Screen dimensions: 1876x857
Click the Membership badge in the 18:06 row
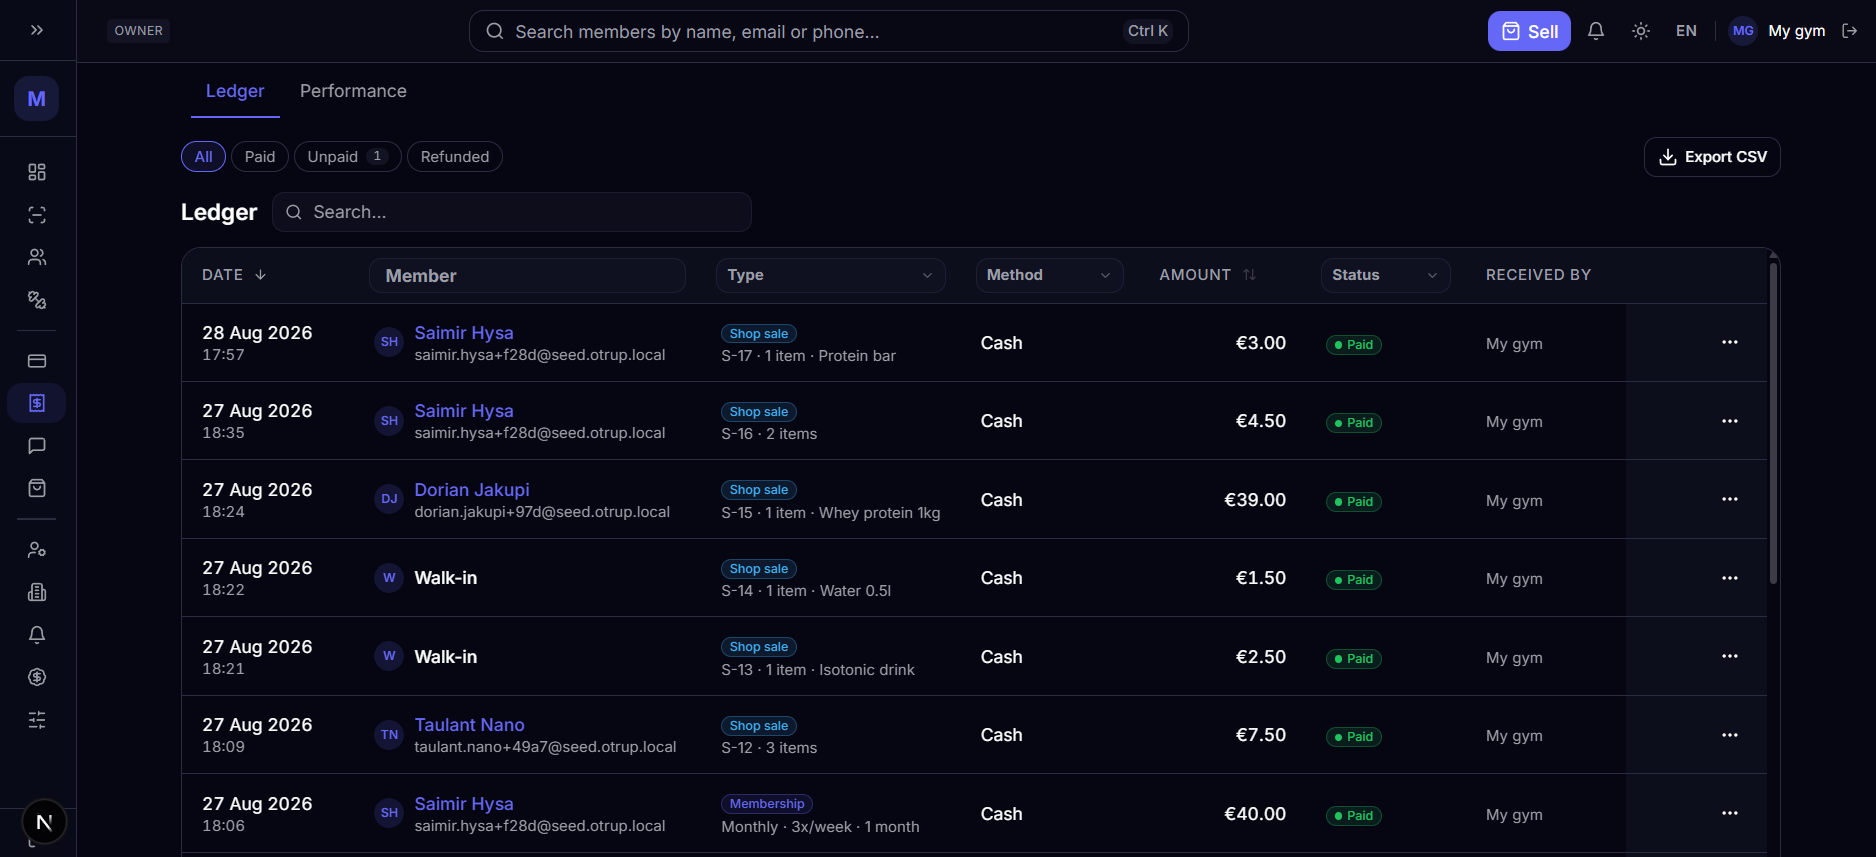click(x=767, y=804)
